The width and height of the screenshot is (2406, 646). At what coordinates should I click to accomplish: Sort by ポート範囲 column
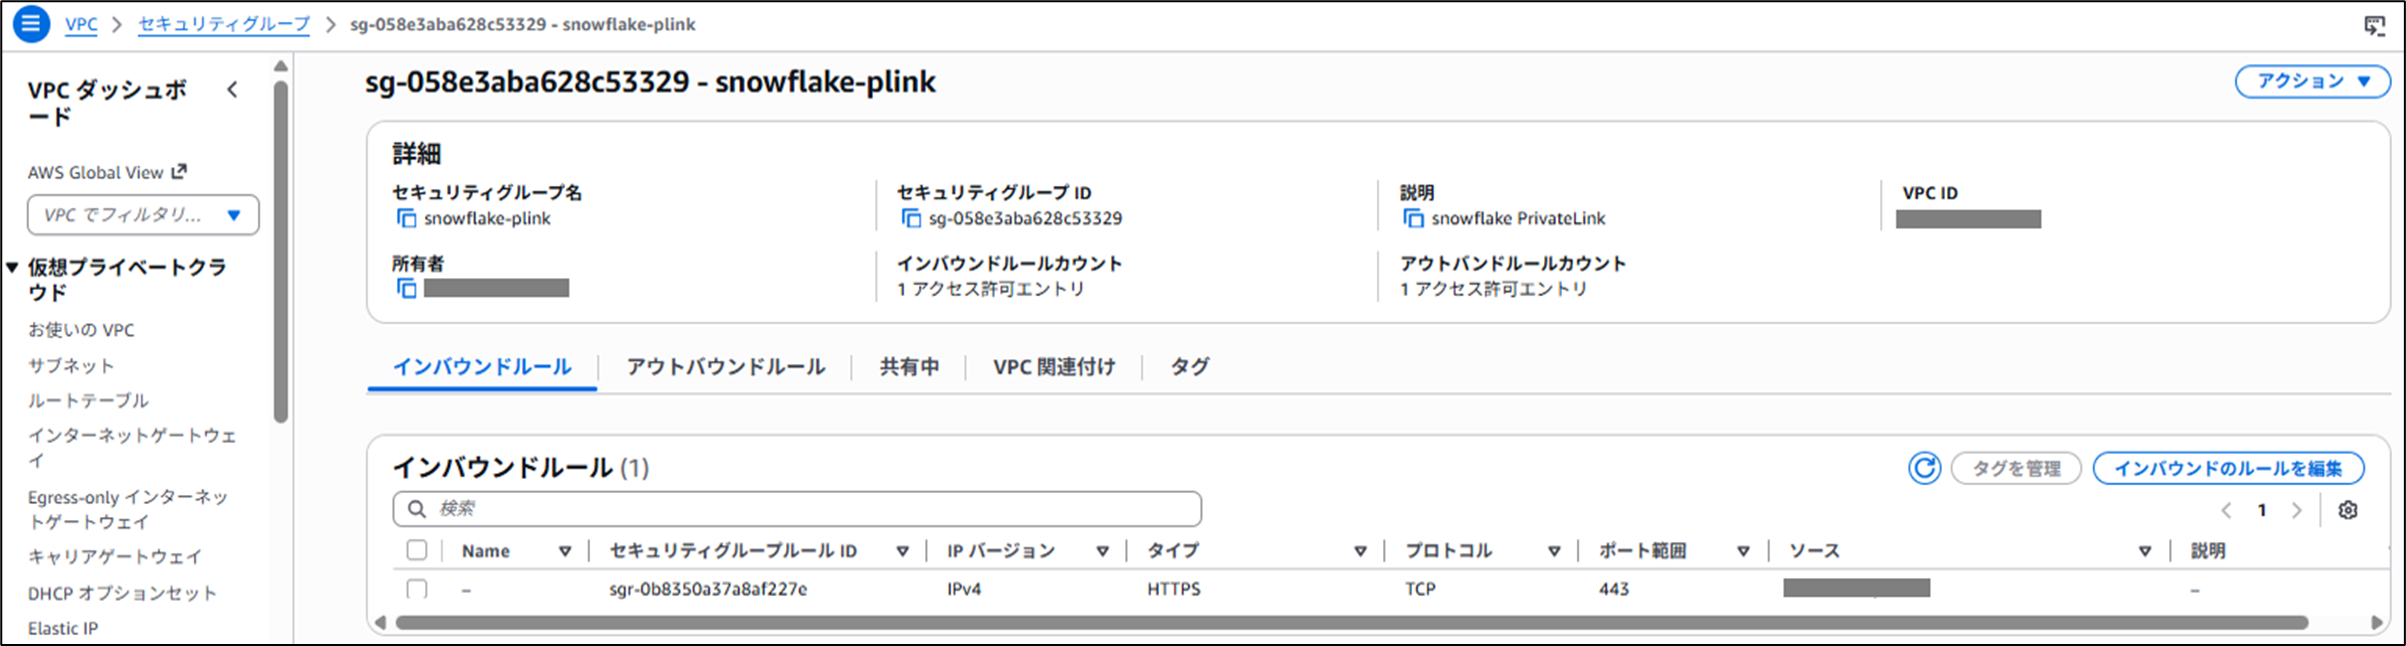coord(1743,551)
